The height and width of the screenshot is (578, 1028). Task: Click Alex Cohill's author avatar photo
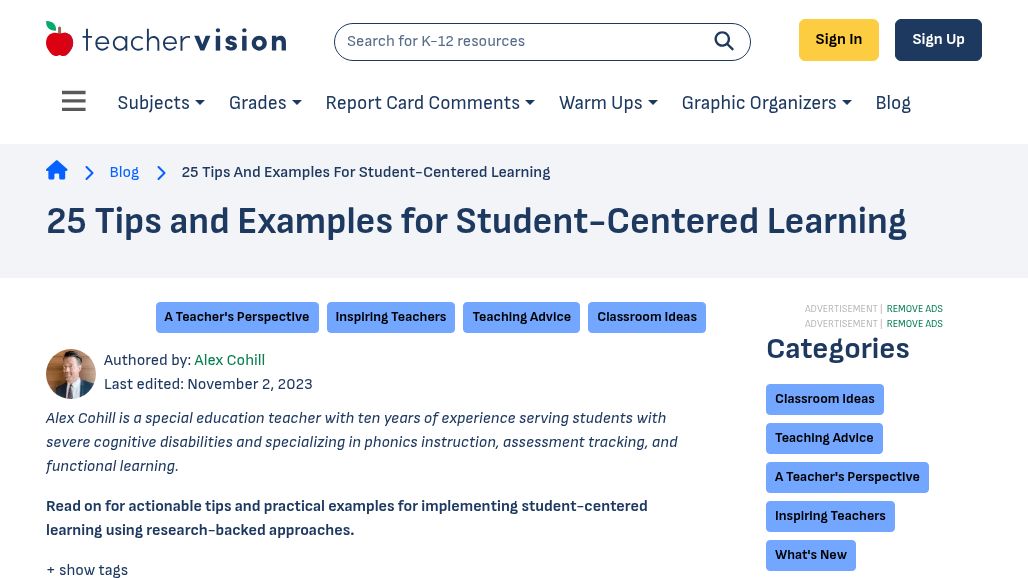[x=71, y=373]
